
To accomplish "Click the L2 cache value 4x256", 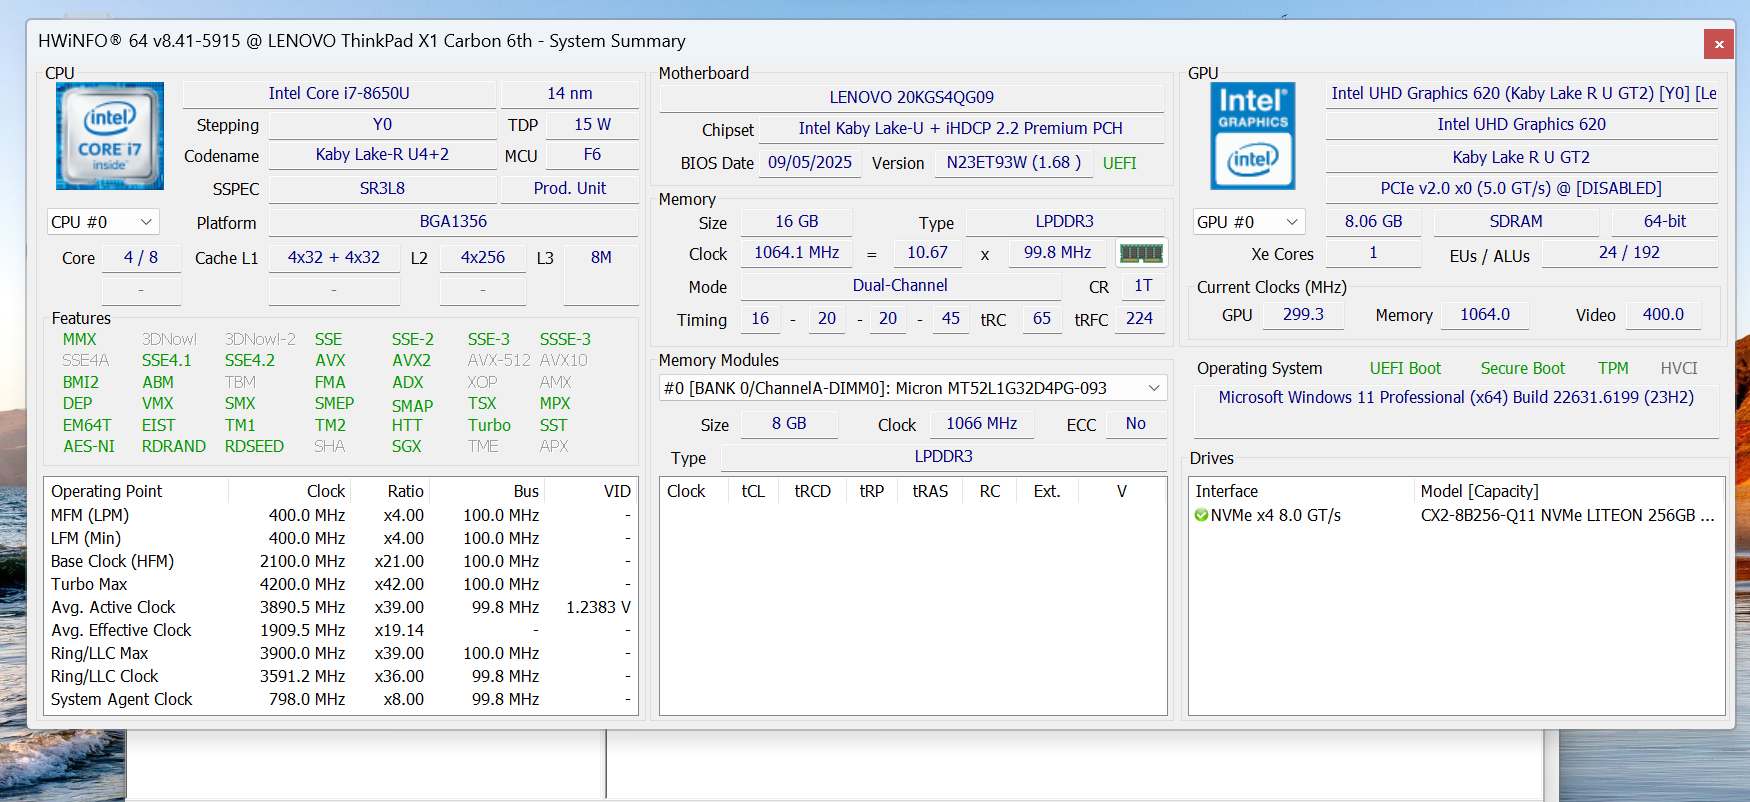I will pos(483,257).
